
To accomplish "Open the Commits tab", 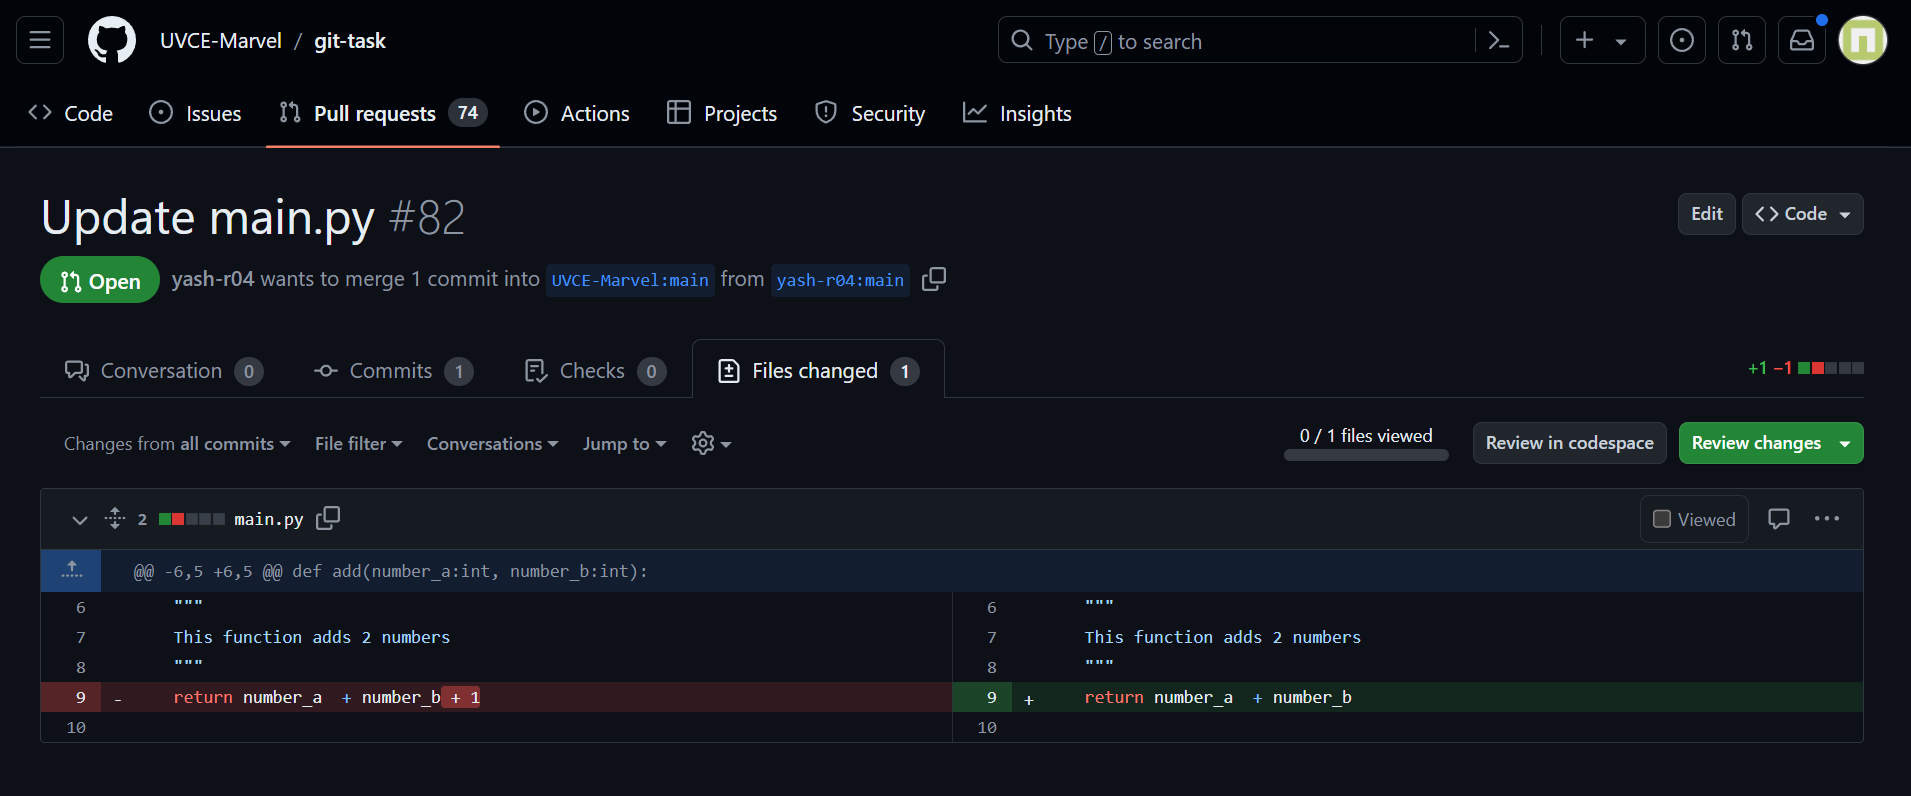I will 393,371.
